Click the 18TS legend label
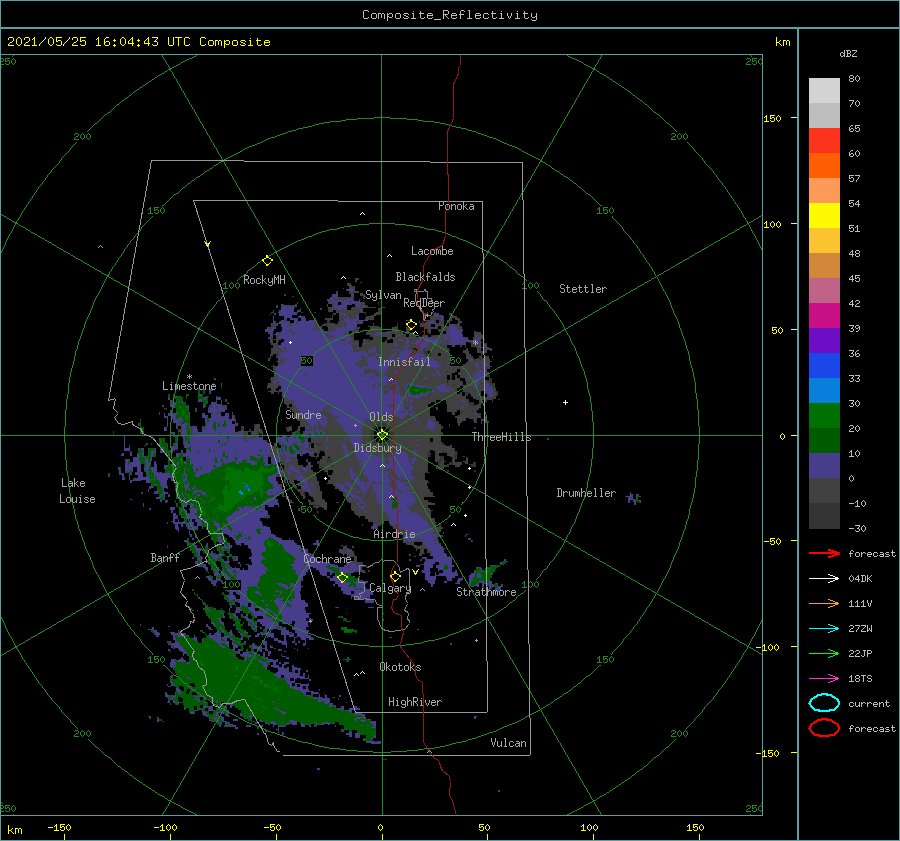 [x=860, y=679]
